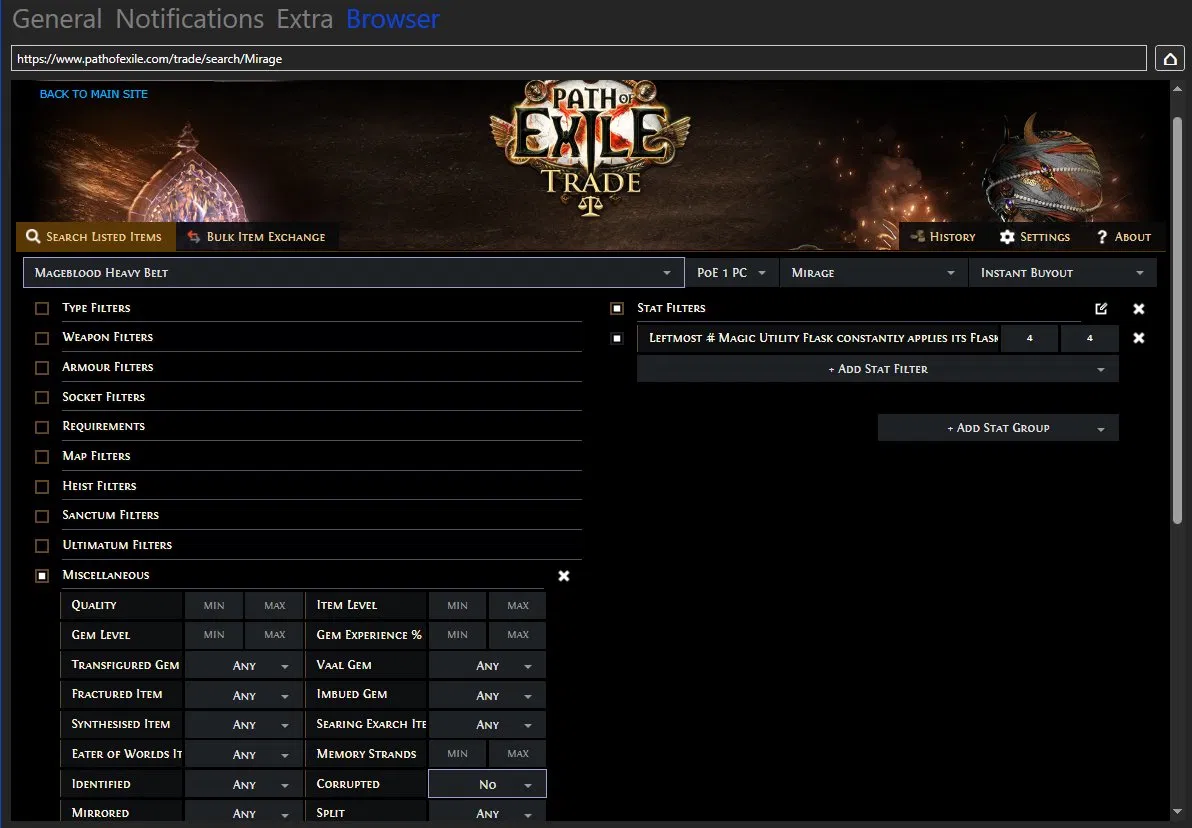This screenshot has height=828, width=1192.
Task: Toggle the Armour Filters checkbox
Action: 42,367
